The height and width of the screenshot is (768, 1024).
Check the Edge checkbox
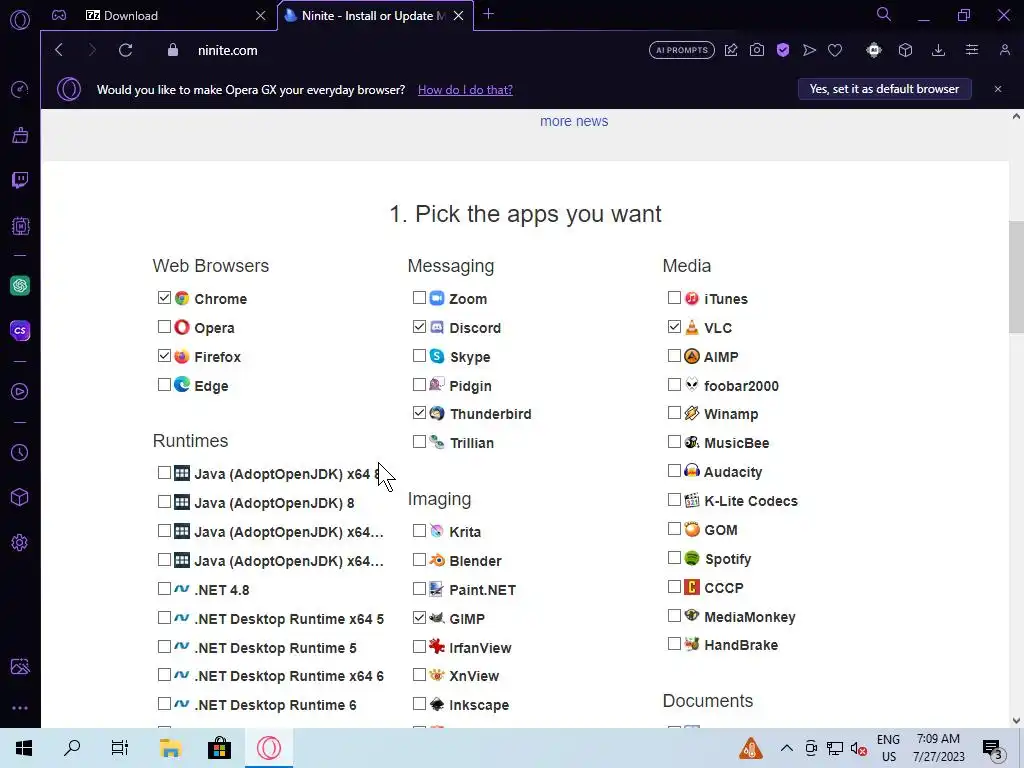click(164, 385)
